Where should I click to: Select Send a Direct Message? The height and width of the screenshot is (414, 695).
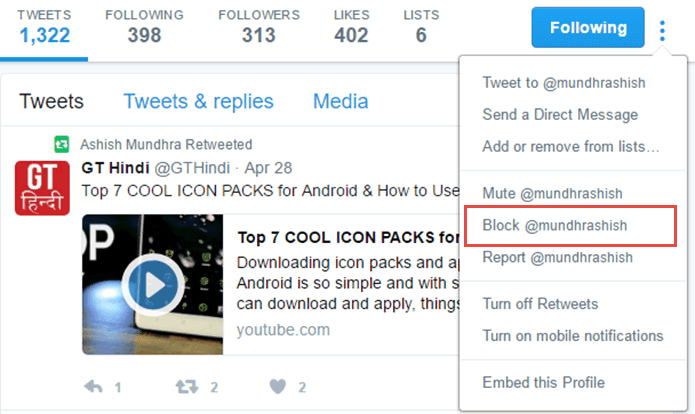pos(560,115)
